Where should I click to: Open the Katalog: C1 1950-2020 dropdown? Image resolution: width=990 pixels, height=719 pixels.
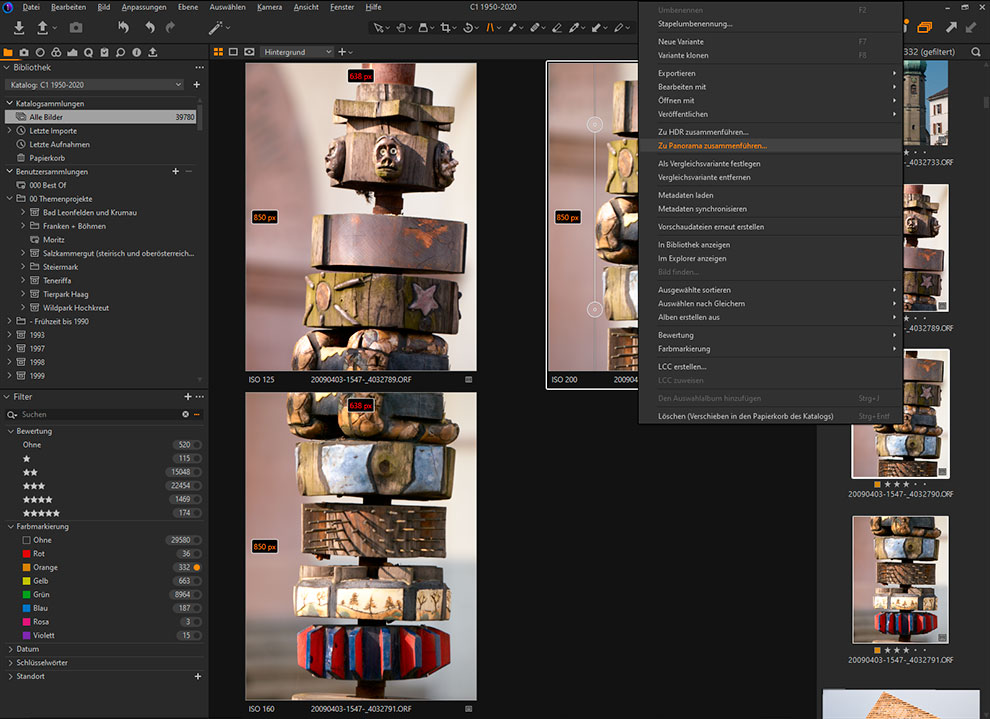tap(95, 85)
